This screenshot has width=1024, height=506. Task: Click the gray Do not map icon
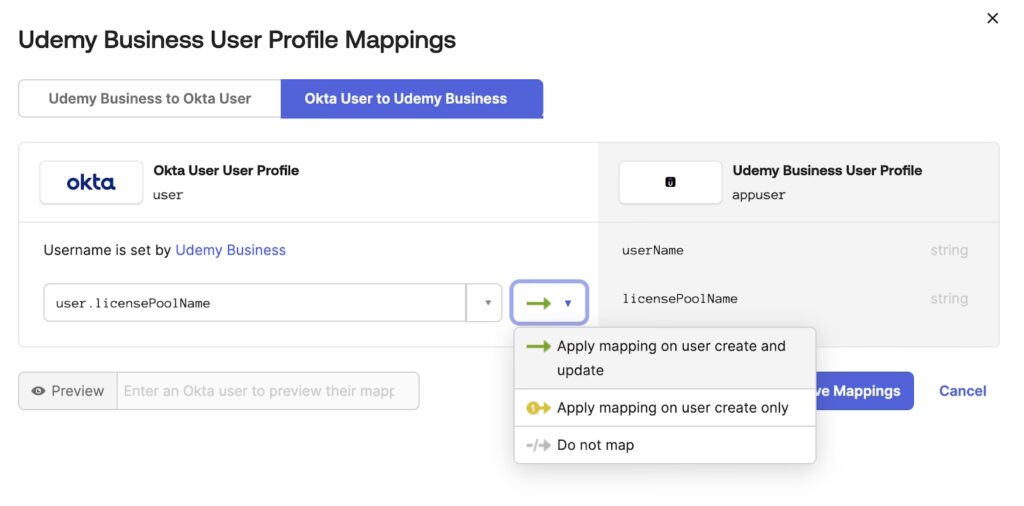[538, 445]
